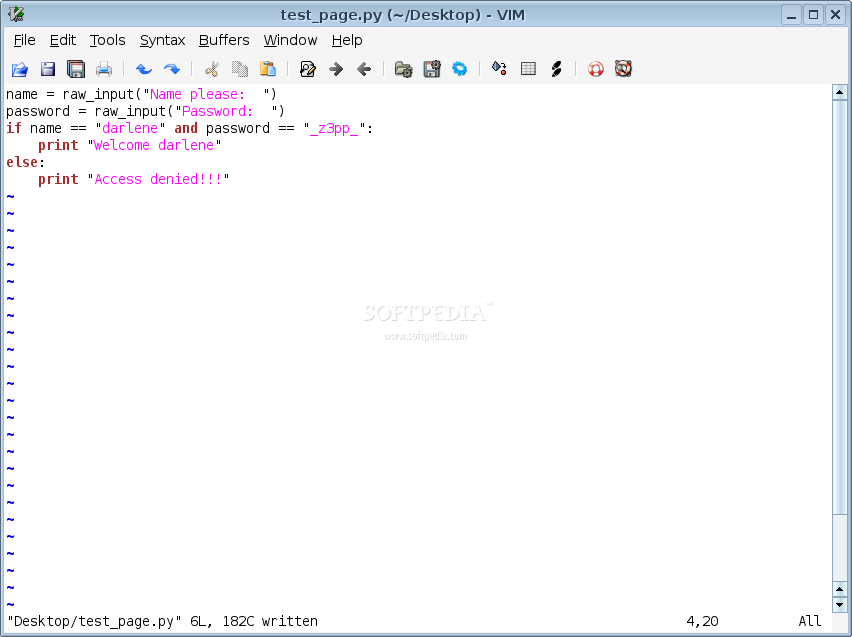Cut selection using the scissors icon
This screenshot has width=852, height=637.
(x=211, y=69)
